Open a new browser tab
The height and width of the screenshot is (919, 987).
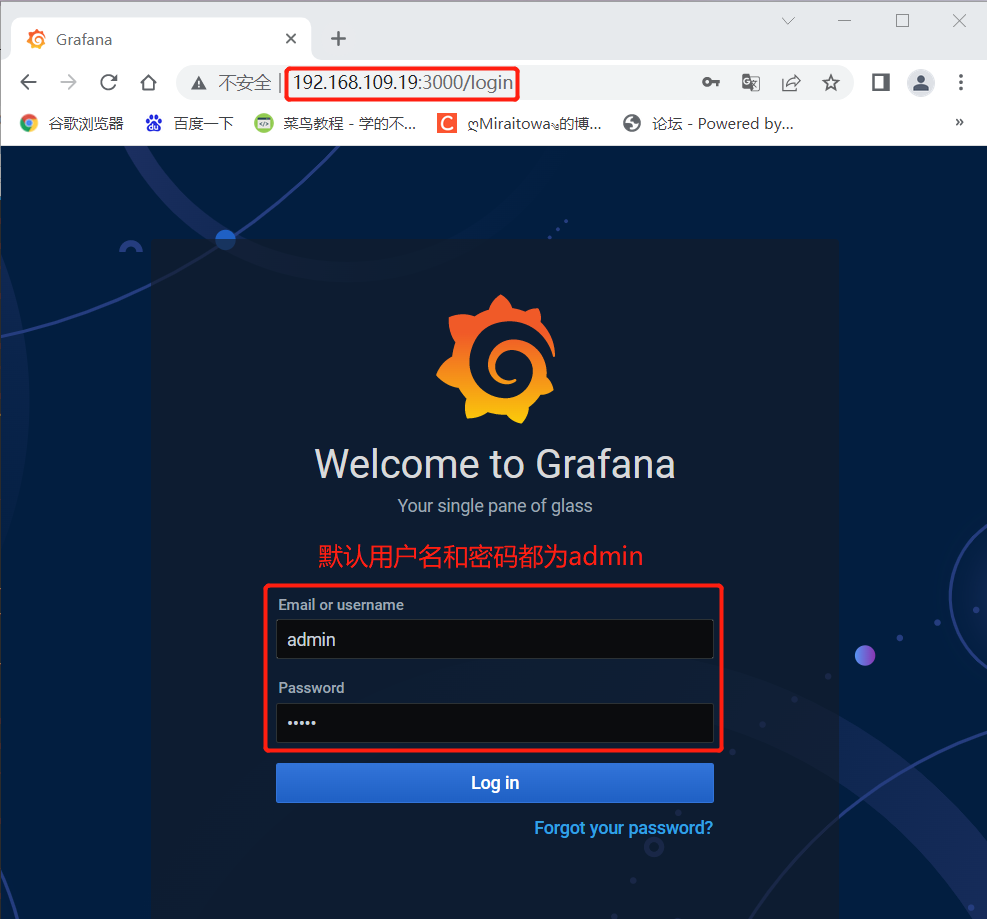(339, 39)
